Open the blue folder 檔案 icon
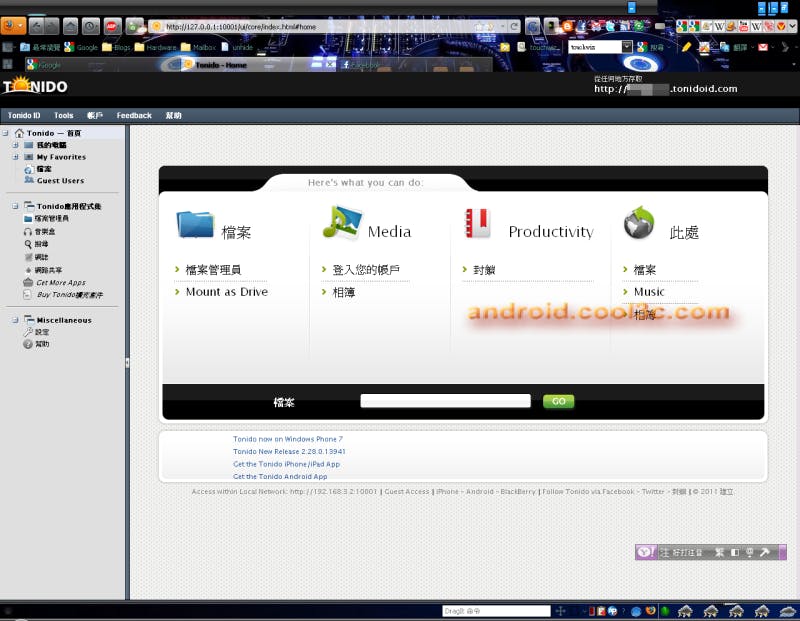The width and height of the screenshot is (800, 621). click(195, 225)
